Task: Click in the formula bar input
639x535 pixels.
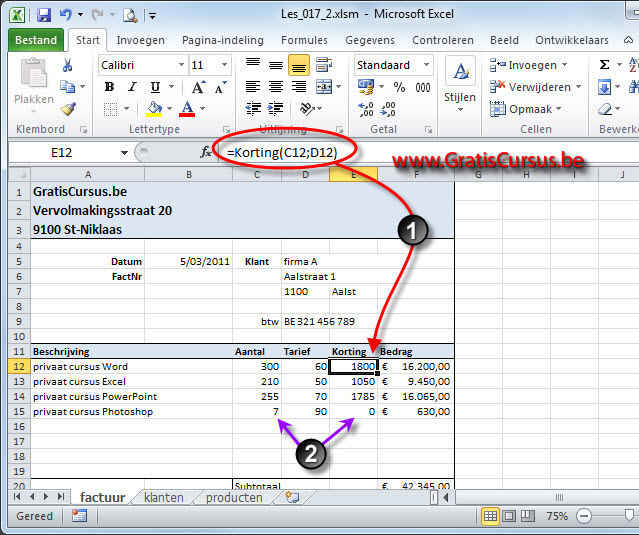Action: click(x=428, y=153)
